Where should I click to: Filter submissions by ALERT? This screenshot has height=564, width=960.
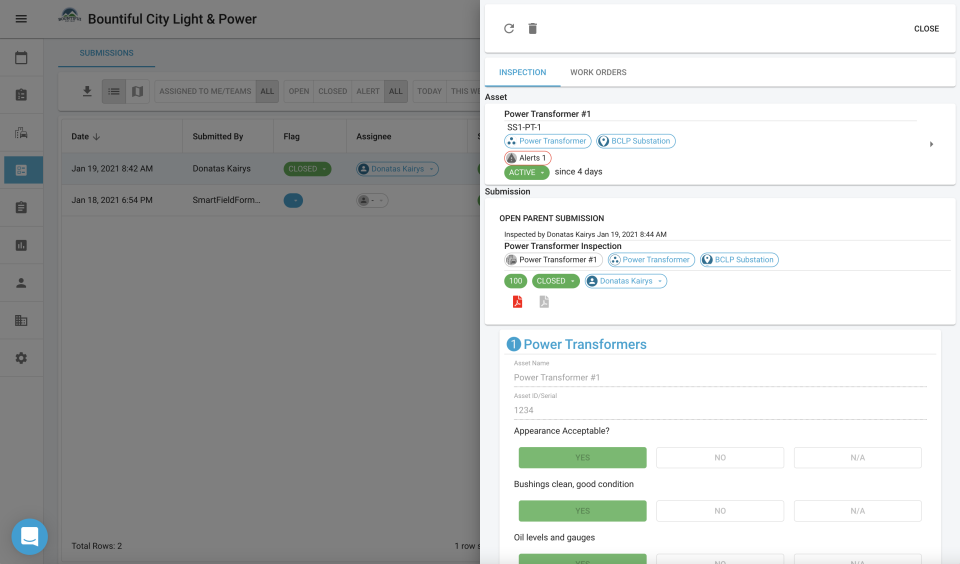click(368, 91)
